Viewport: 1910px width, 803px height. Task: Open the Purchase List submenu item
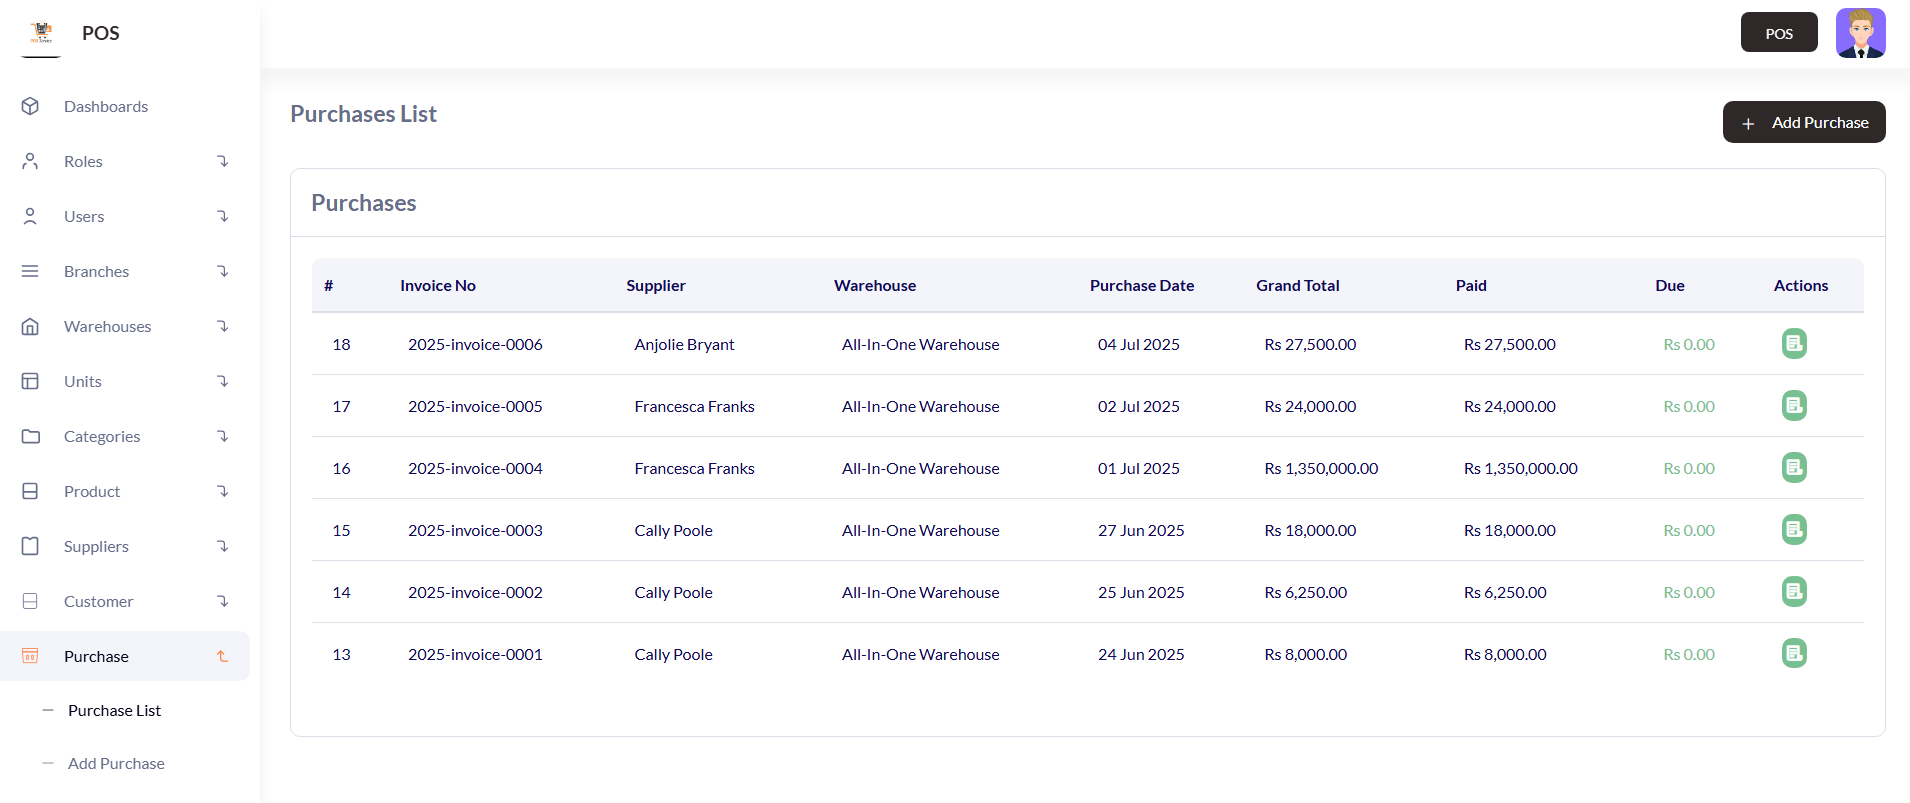click(x=114, y=710)
